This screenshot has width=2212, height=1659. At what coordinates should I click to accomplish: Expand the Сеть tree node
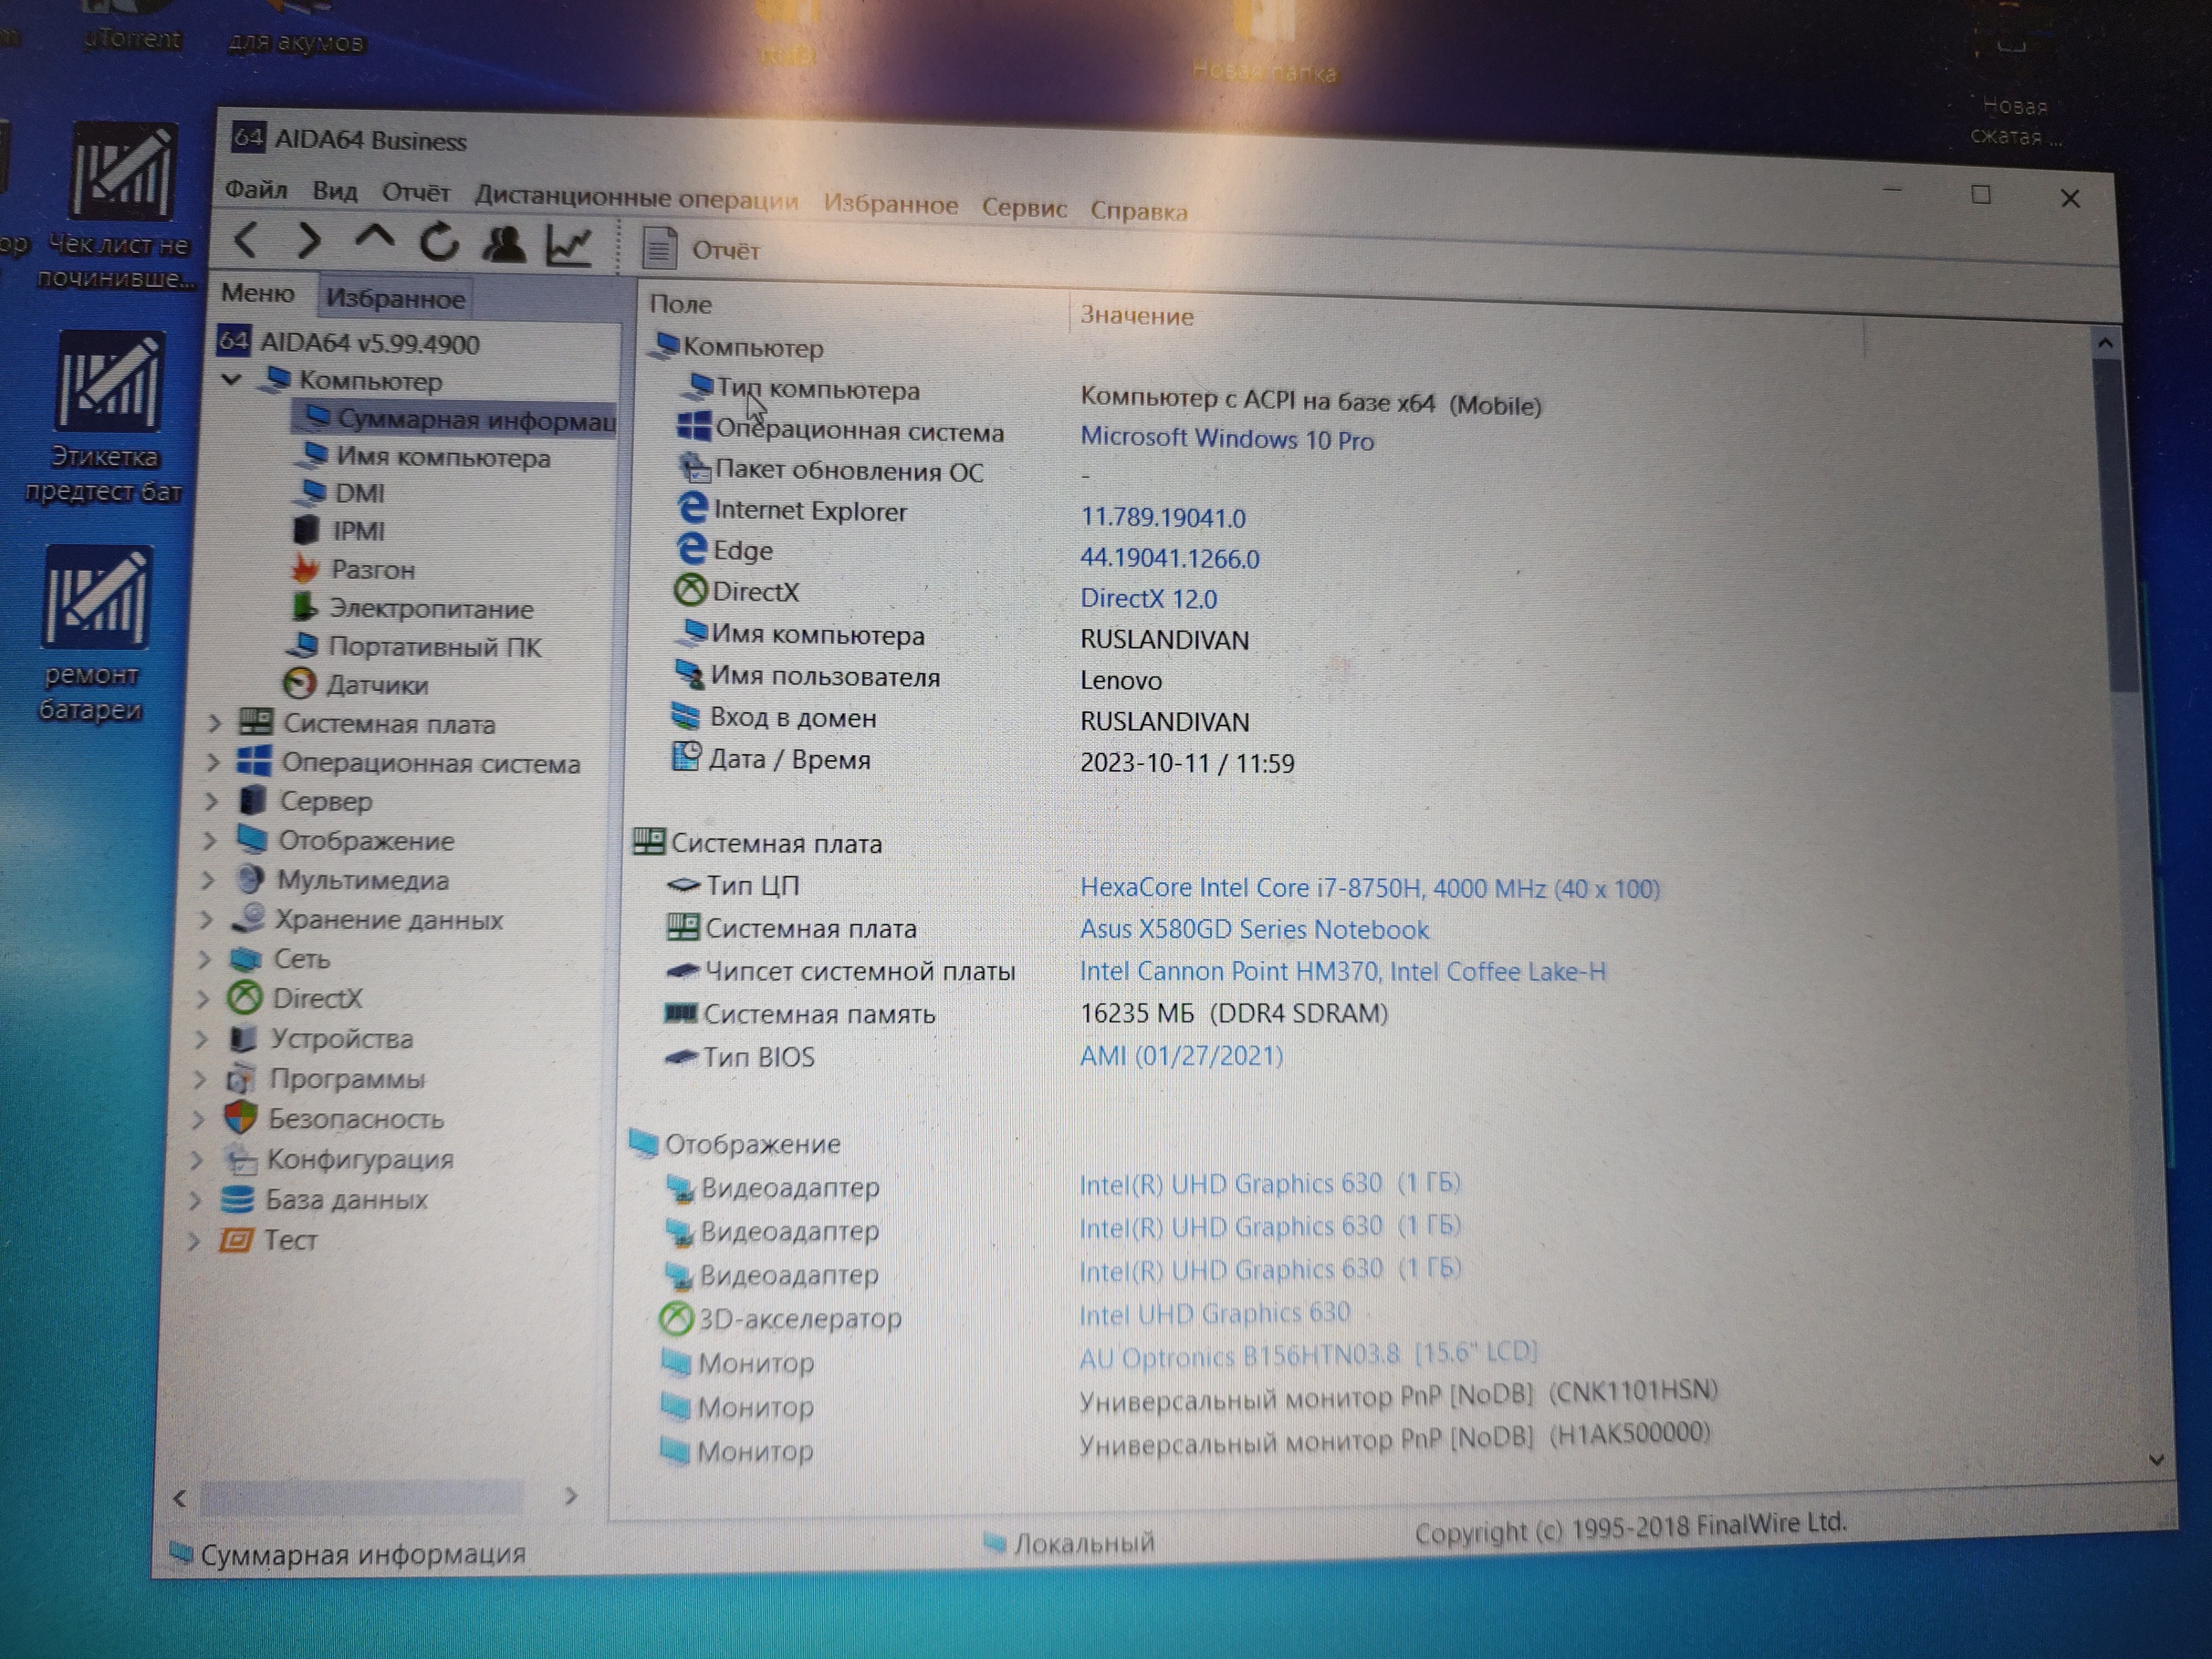click(204, 959)
